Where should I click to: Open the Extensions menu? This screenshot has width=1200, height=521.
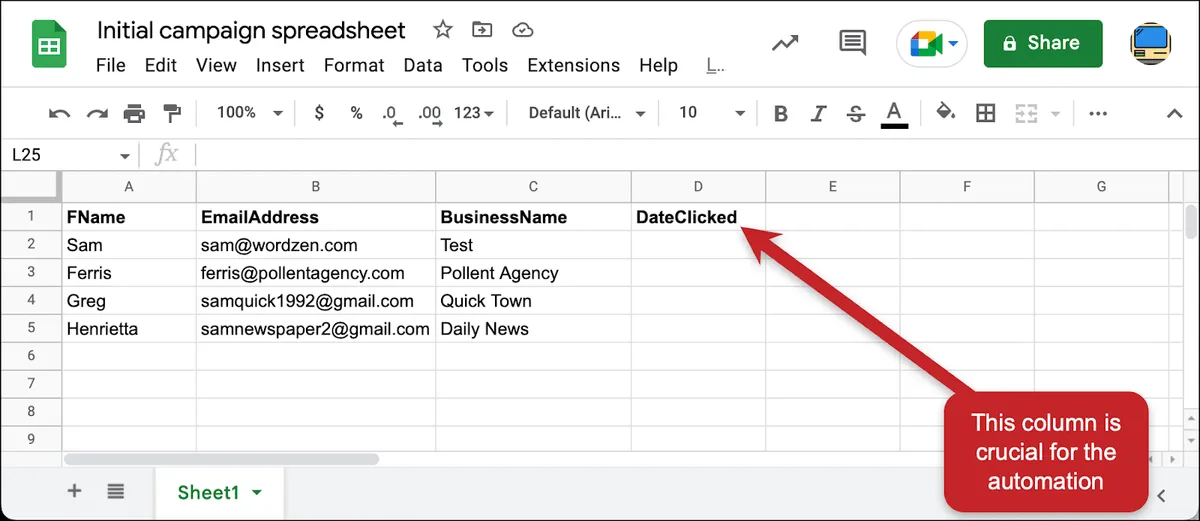[574, 65]
